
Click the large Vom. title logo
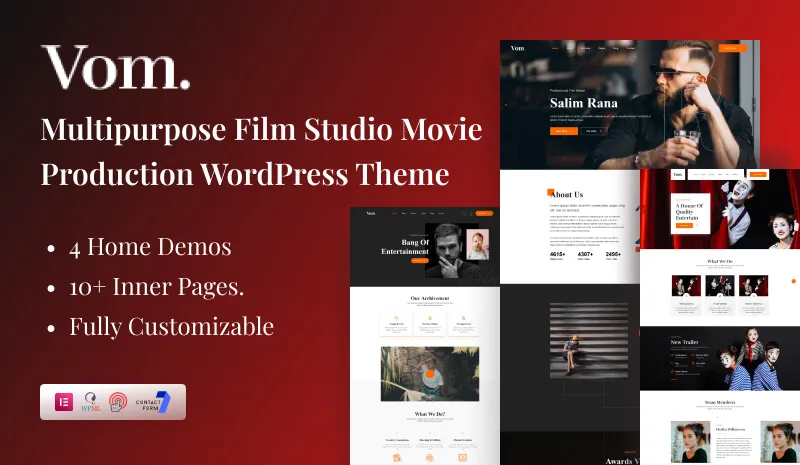116,68
